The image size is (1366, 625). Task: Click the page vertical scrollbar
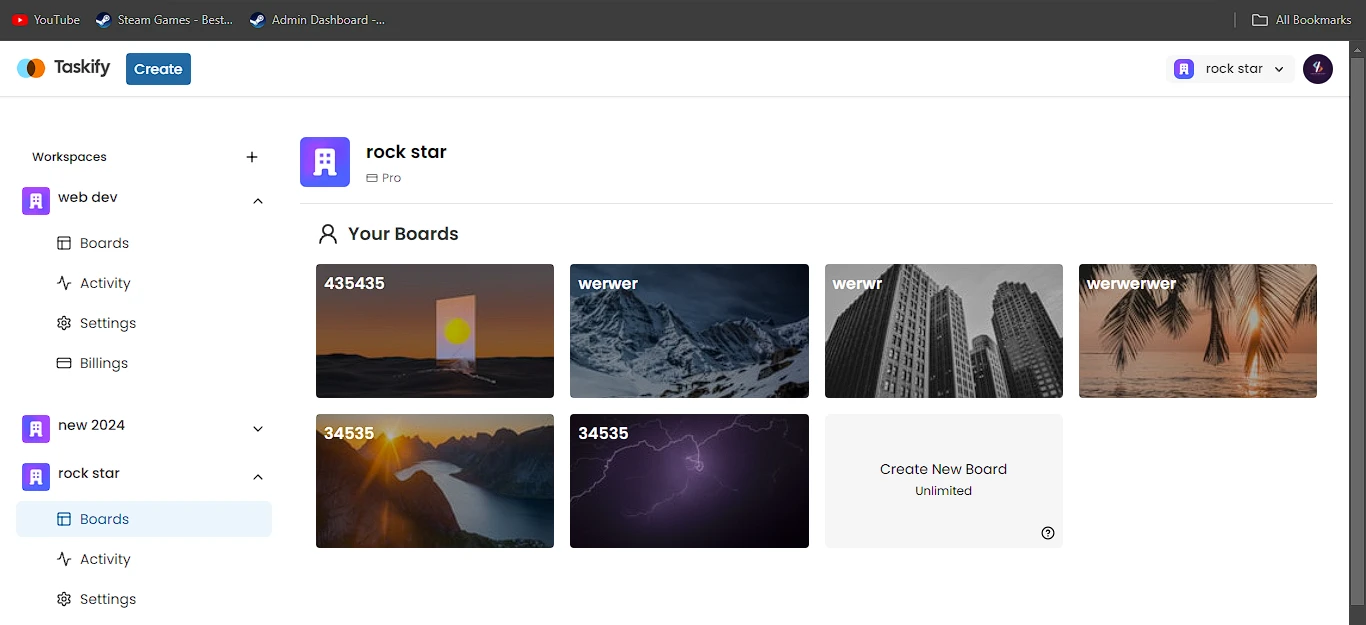(1358, 333)
